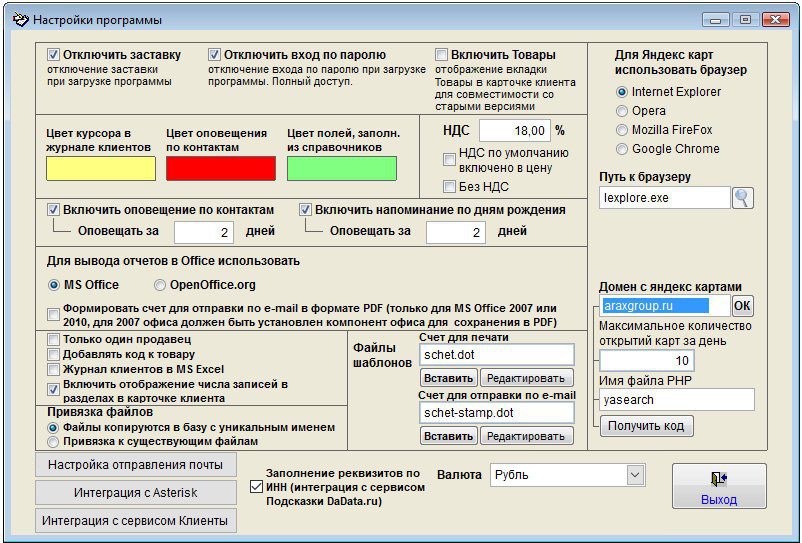Select Привязка к существующим файлам option
802x543 pixels.
[x=53, y=441]
